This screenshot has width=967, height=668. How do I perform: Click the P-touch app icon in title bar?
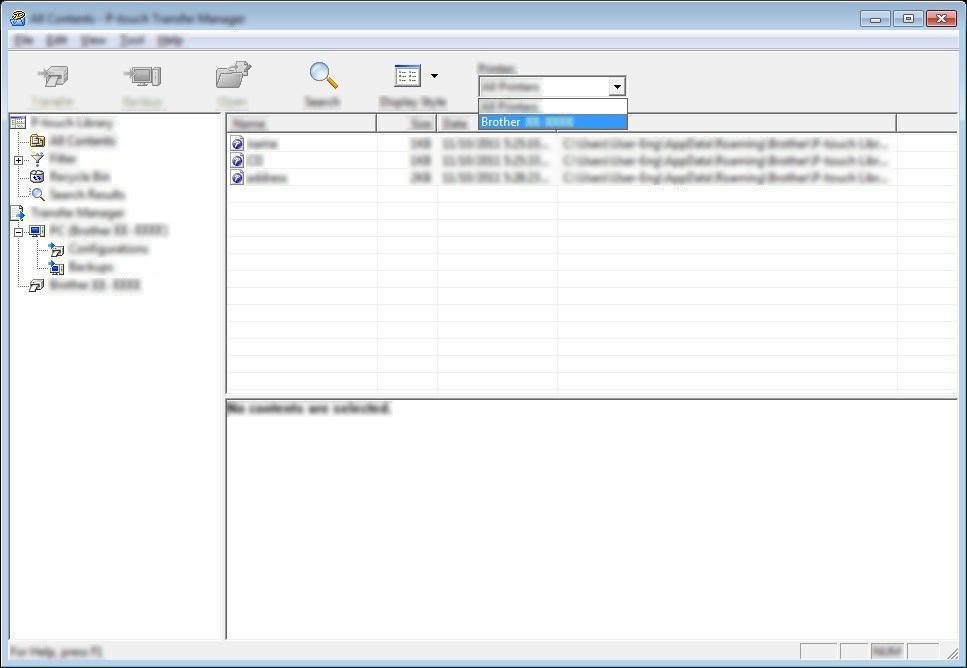[x=18, y=19]
